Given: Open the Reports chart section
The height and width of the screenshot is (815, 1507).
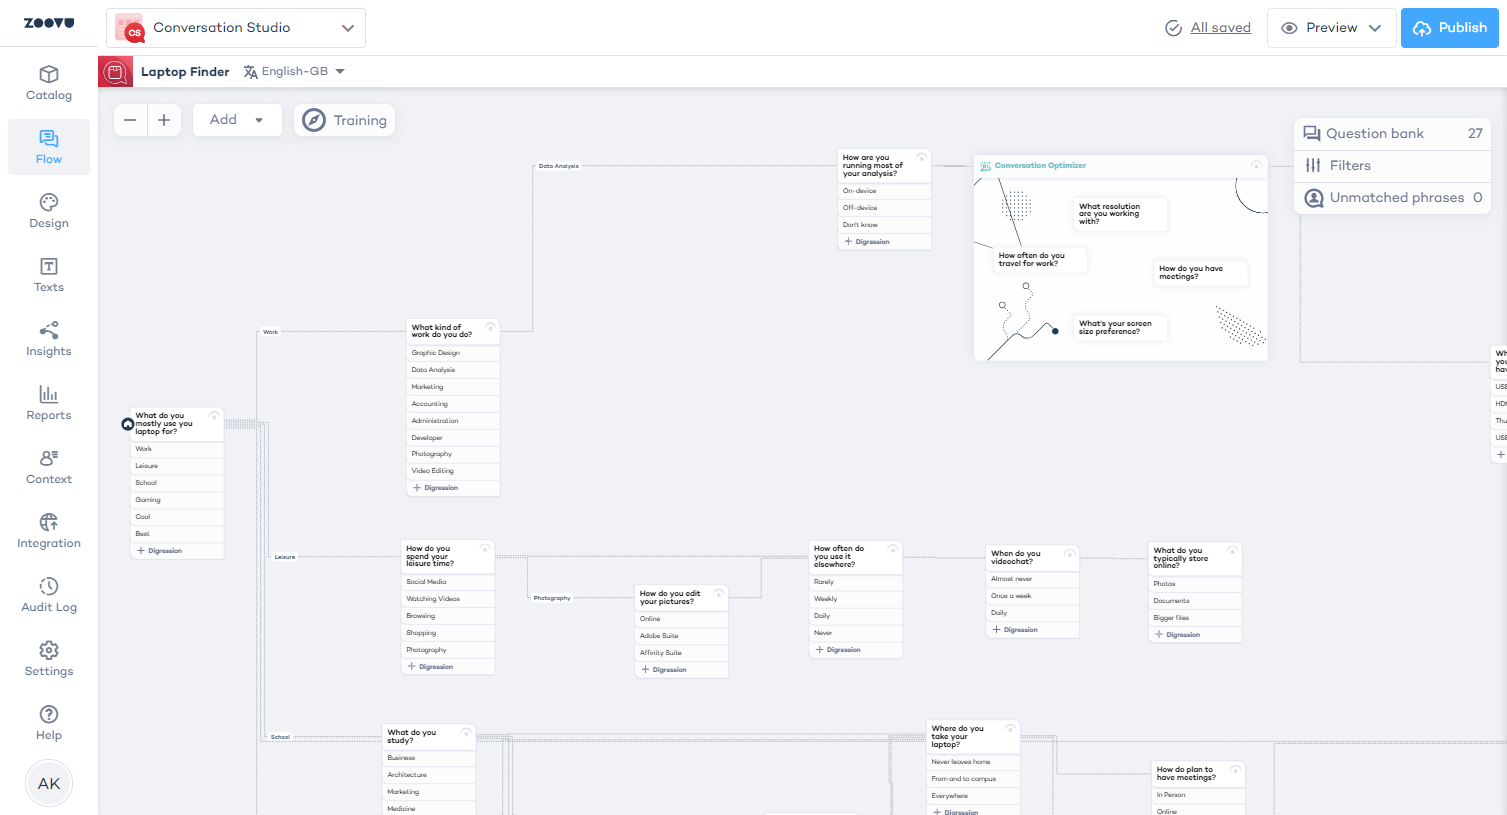Looking at the screenshot, I should (49, 403).
